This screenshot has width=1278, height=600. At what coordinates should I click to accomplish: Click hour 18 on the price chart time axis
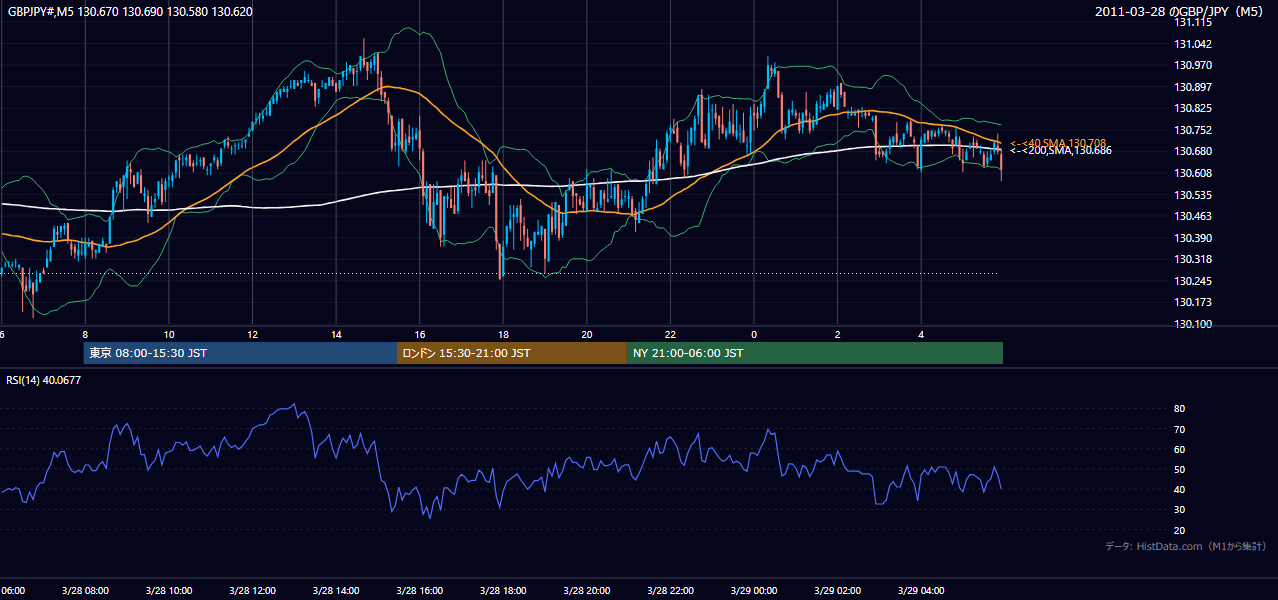(x=503, y=335)
